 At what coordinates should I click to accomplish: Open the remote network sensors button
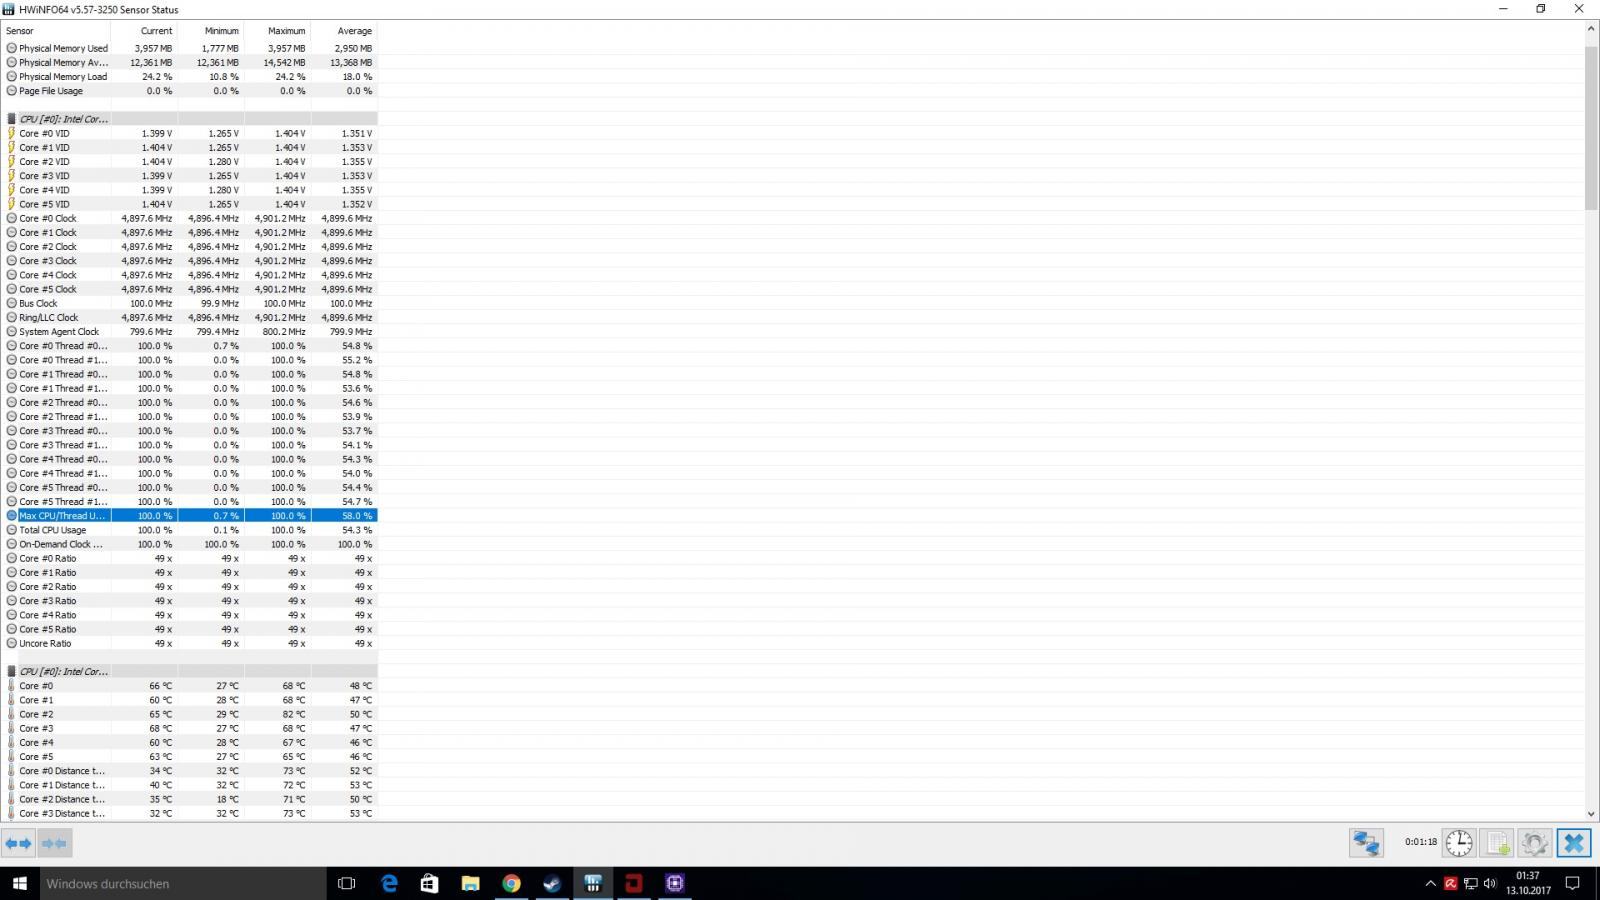coord(1366,842)
